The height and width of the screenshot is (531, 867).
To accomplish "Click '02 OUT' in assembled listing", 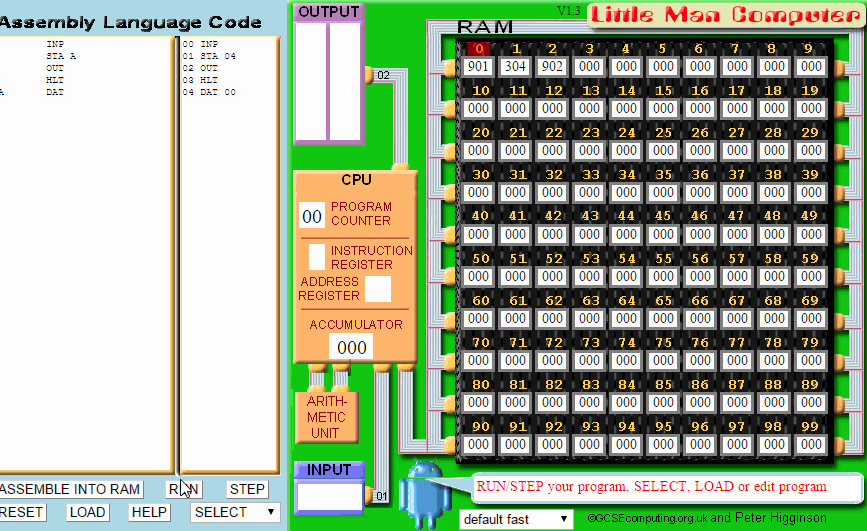I will pos(200,68).
